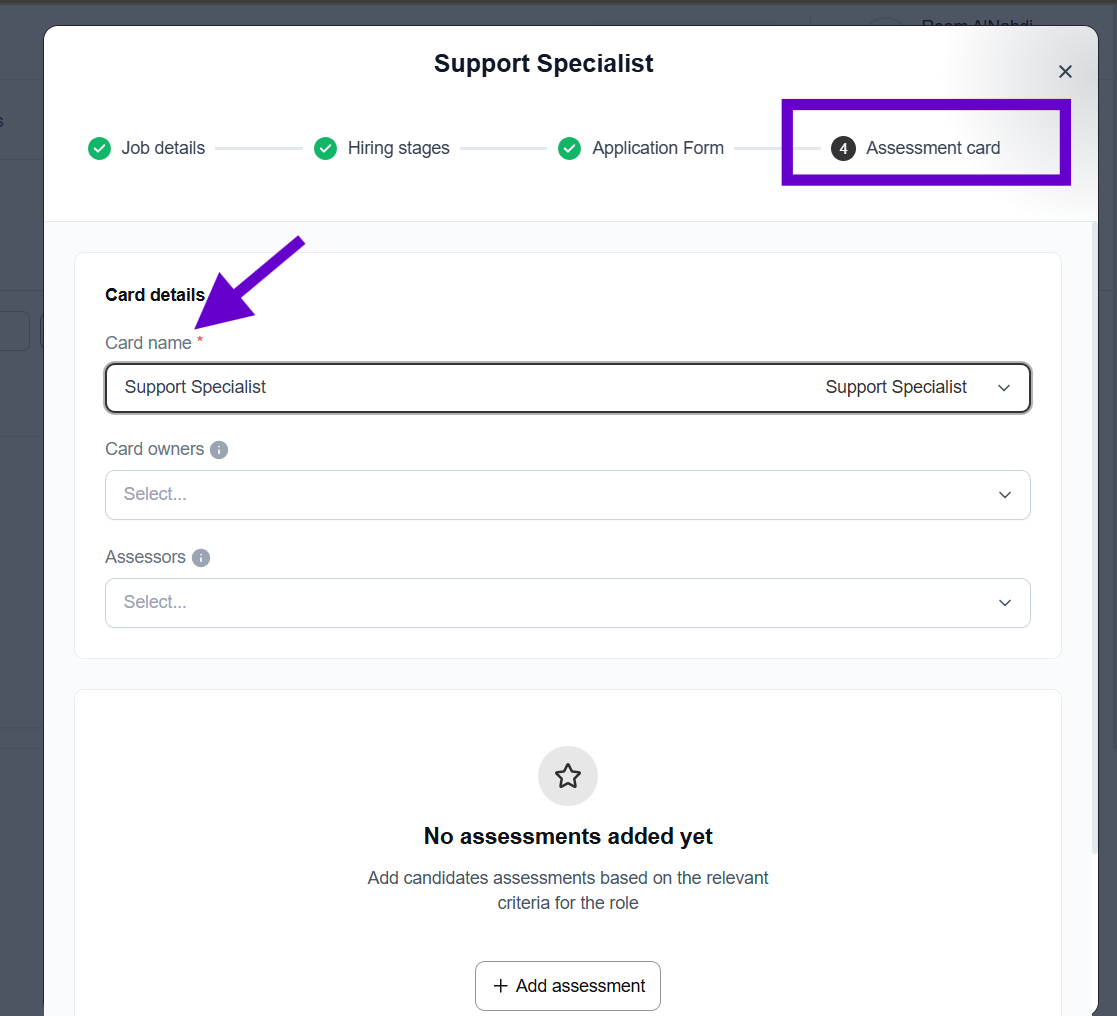
Task: Select the Assessment card step
Action: tap(932, 148)
